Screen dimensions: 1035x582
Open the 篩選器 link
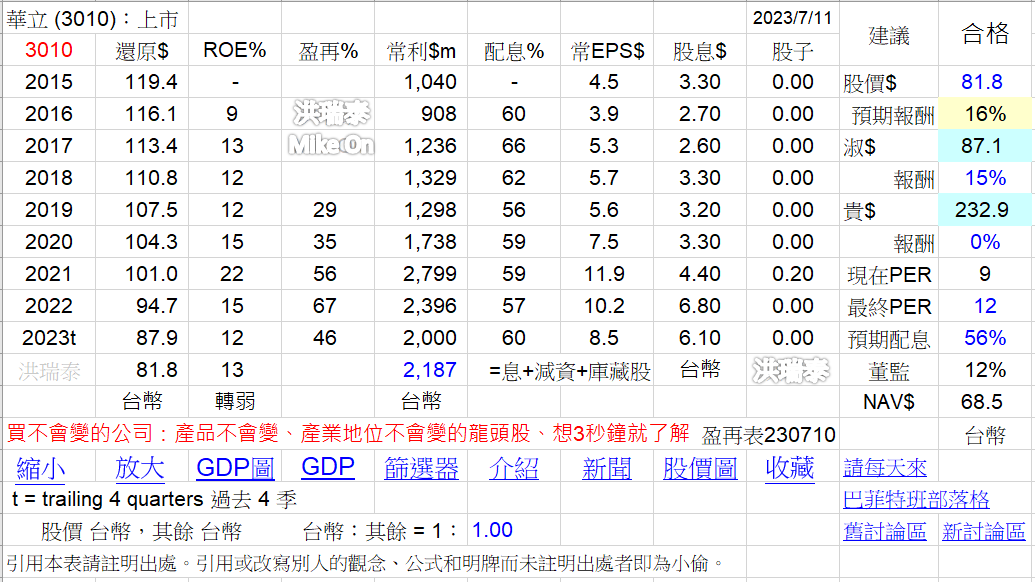click(421, 469)
